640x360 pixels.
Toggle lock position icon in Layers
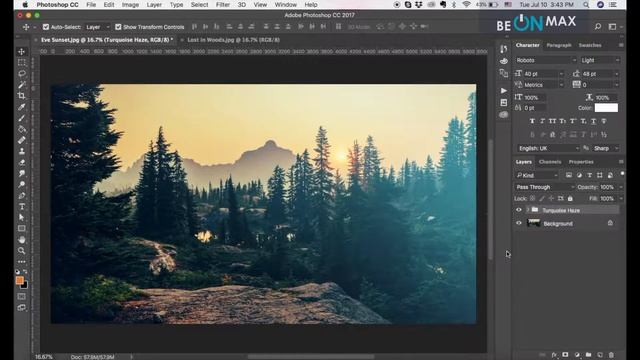551,198
